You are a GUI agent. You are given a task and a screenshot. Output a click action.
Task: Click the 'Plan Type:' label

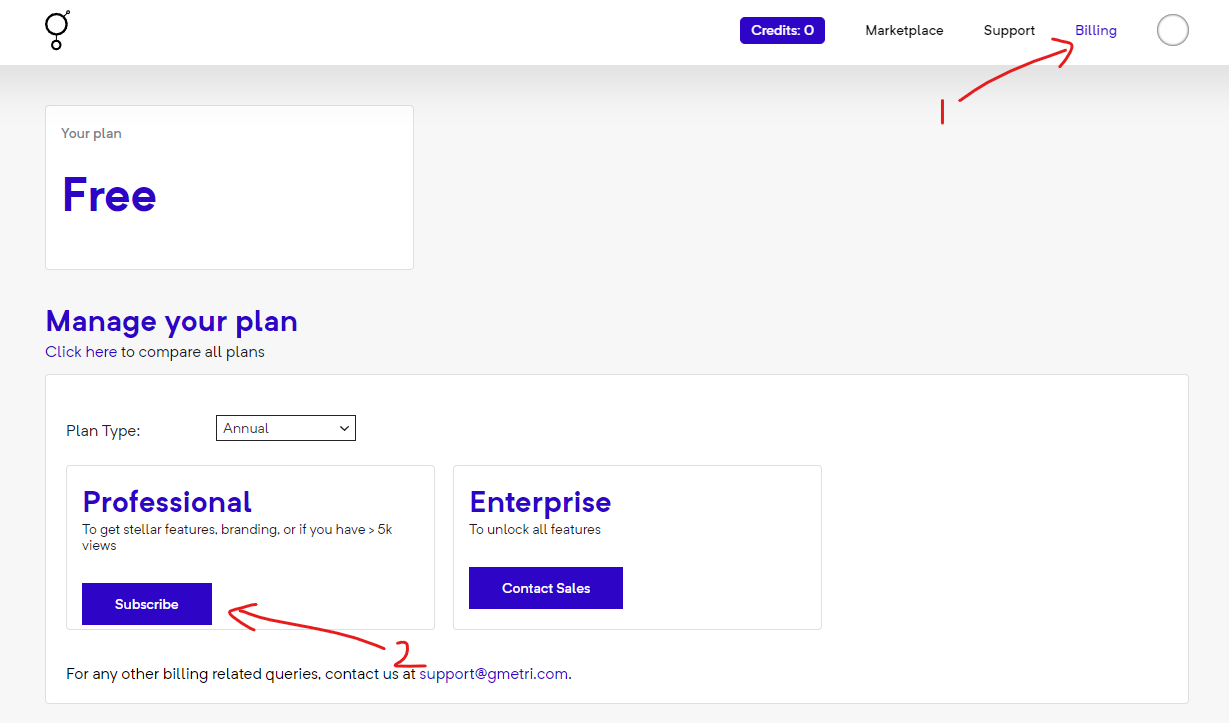point(103,431)
